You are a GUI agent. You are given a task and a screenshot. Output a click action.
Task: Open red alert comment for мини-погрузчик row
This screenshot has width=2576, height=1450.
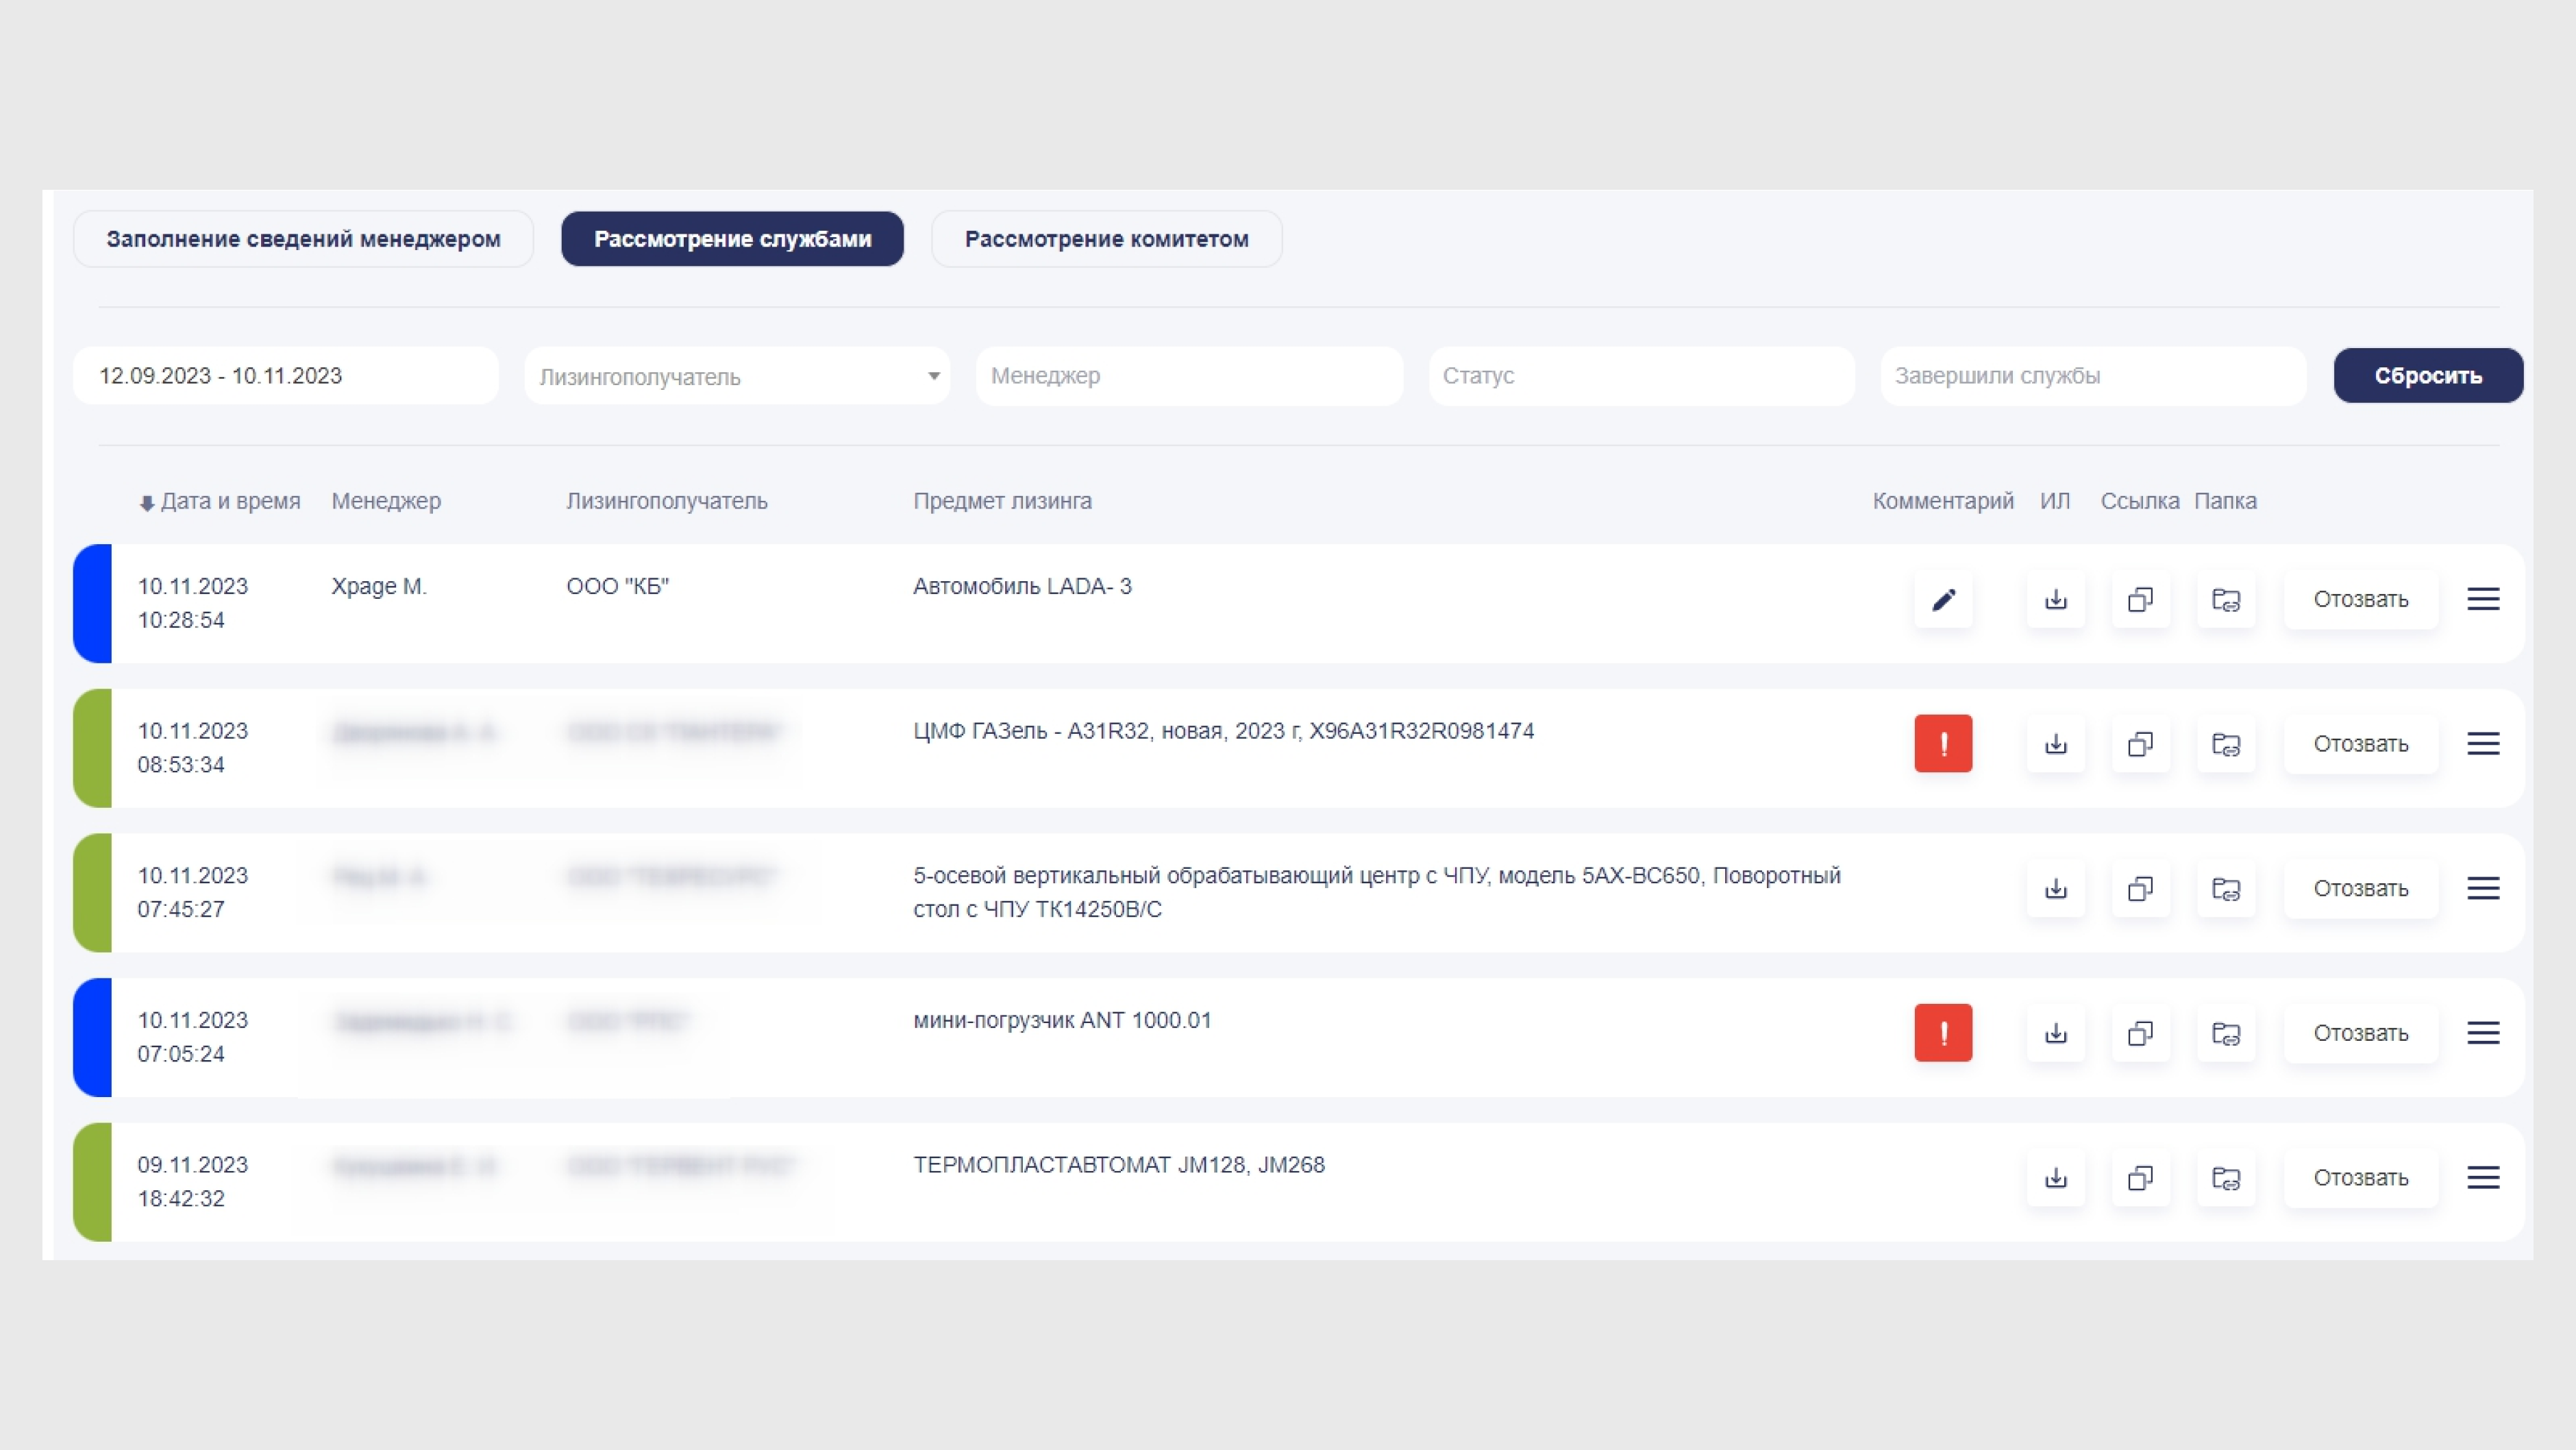[x=1943, y=1033]
